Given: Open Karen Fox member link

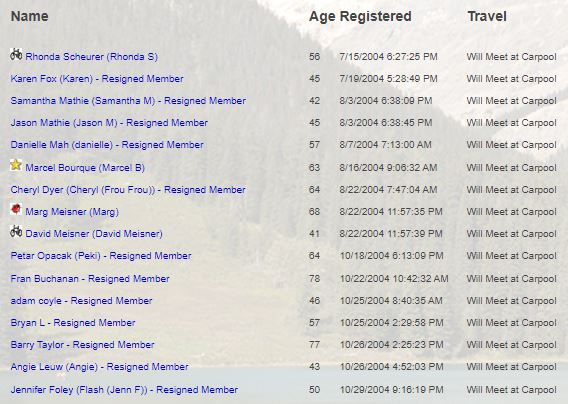Looking at the screenshot, I should pos(97,79).
